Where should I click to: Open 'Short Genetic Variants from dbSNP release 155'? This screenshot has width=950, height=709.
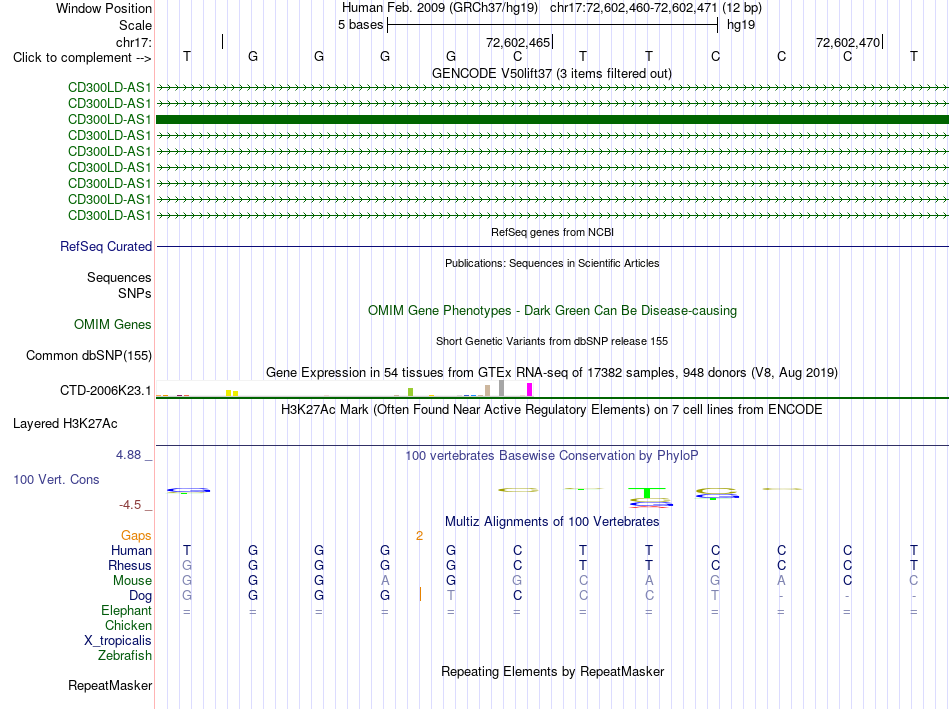552,341
